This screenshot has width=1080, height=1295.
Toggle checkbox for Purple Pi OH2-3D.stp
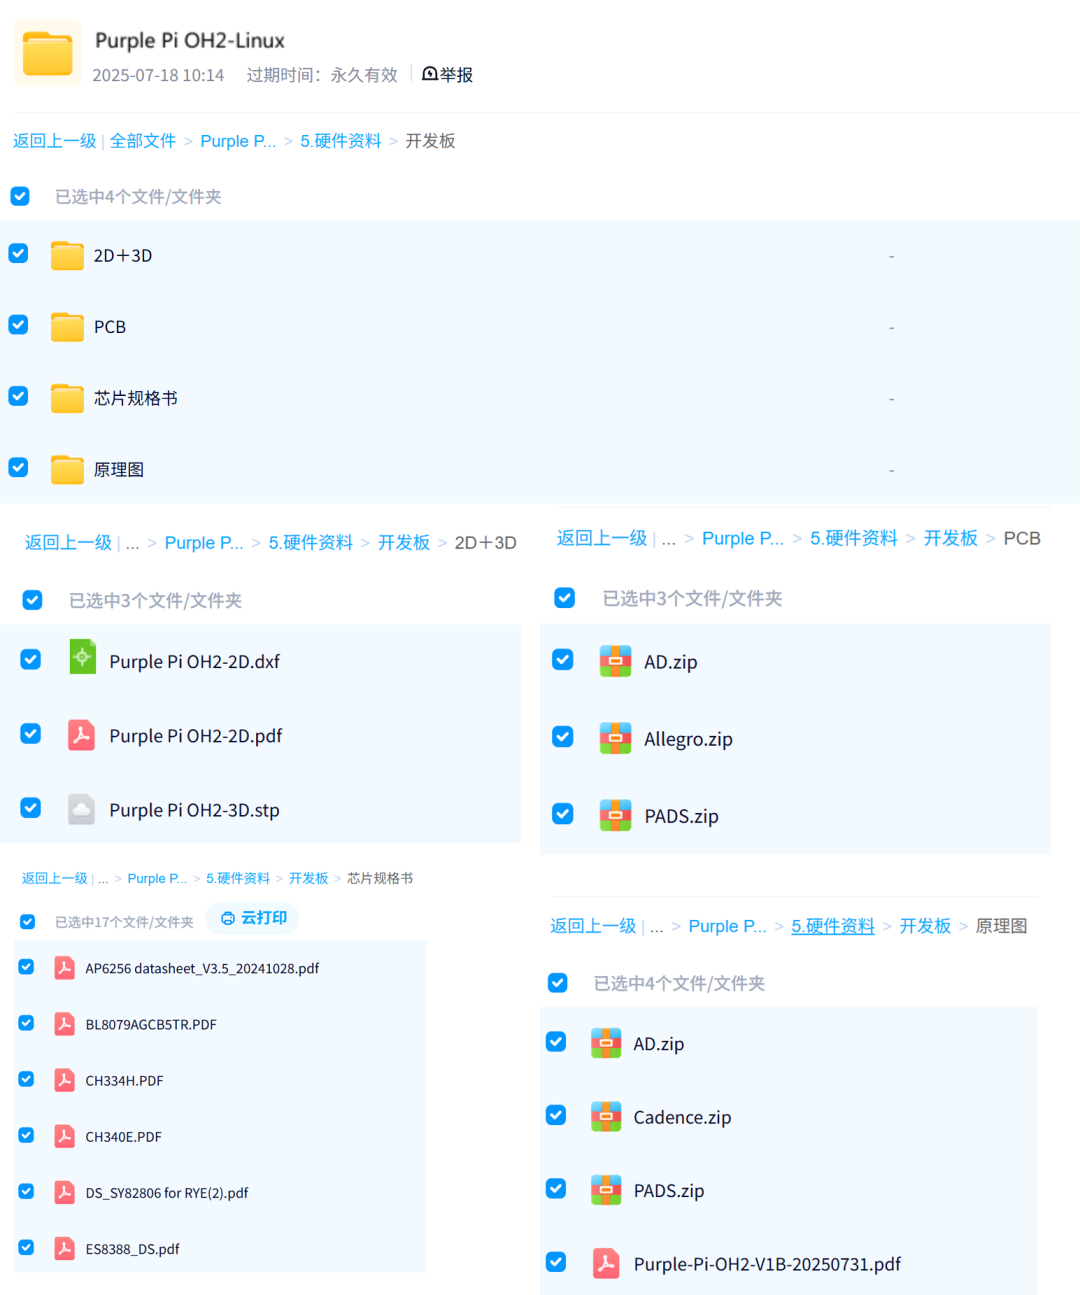[31, 807]
